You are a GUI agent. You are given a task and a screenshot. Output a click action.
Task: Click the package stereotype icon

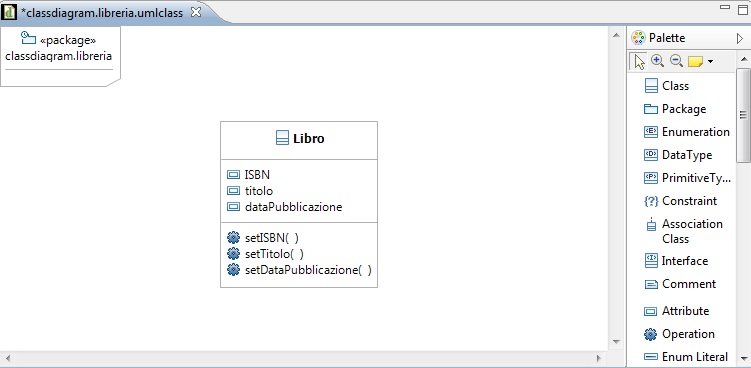tap(28, 38)
